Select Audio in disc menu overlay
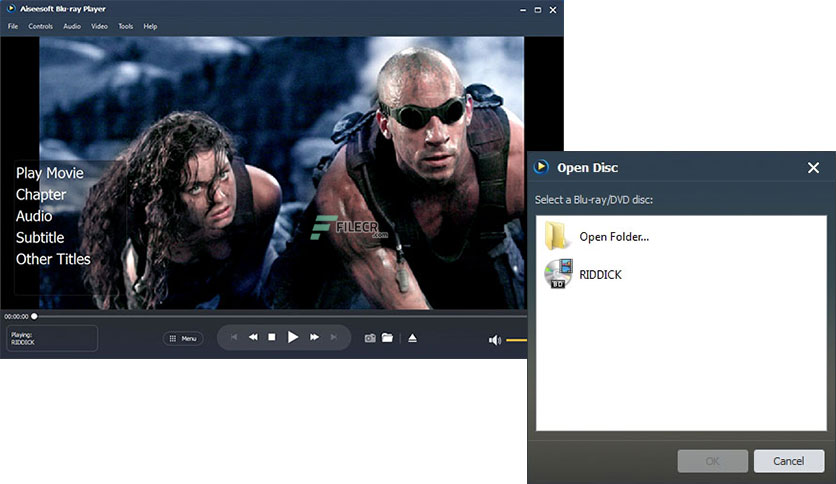Screen dimensions: 836x484 click(x=34, y=216)
